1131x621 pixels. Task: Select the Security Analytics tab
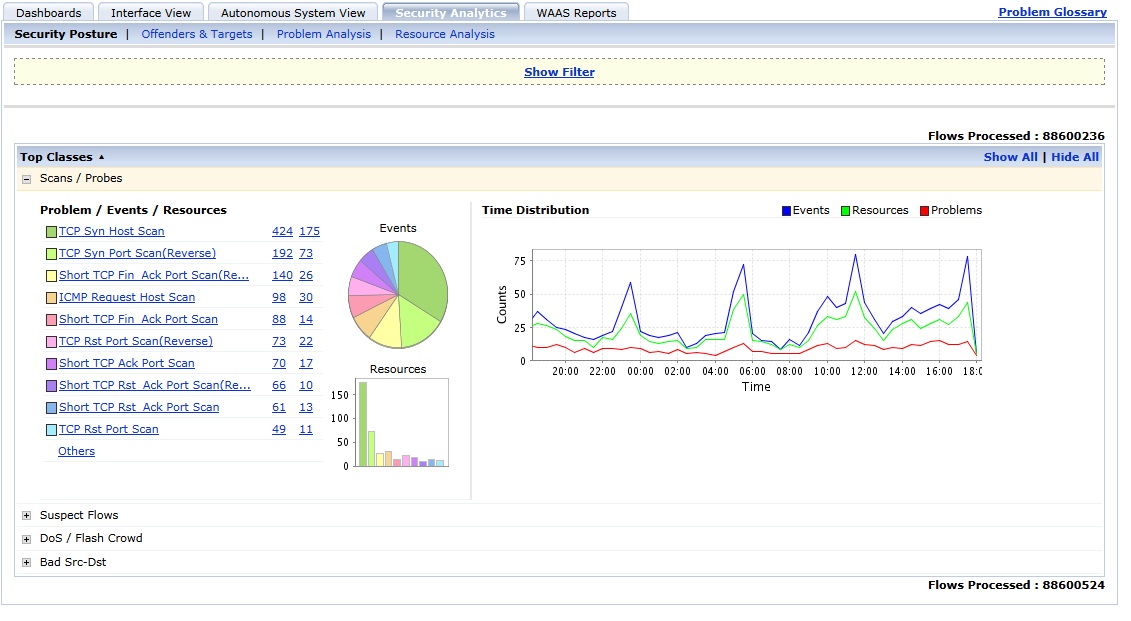451,12
